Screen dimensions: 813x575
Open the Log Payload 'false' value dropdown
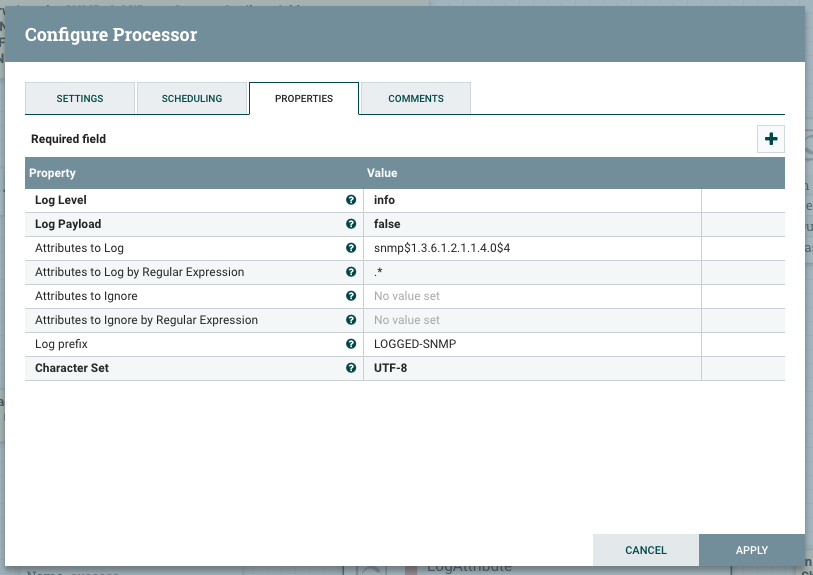point(532,224)
